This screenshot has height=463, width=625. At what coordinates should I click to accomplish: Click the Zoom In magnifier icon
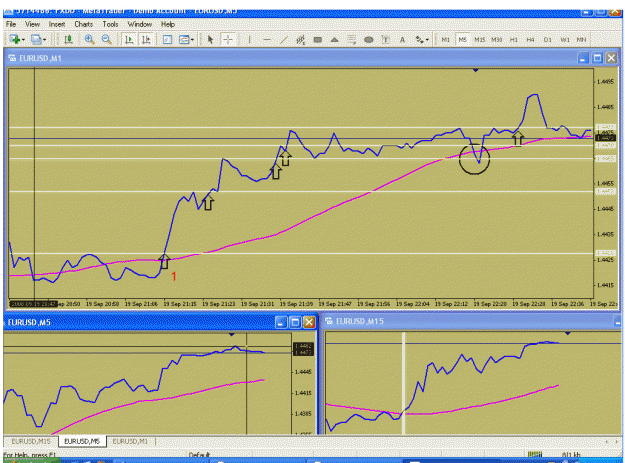(x=89, y=39)
